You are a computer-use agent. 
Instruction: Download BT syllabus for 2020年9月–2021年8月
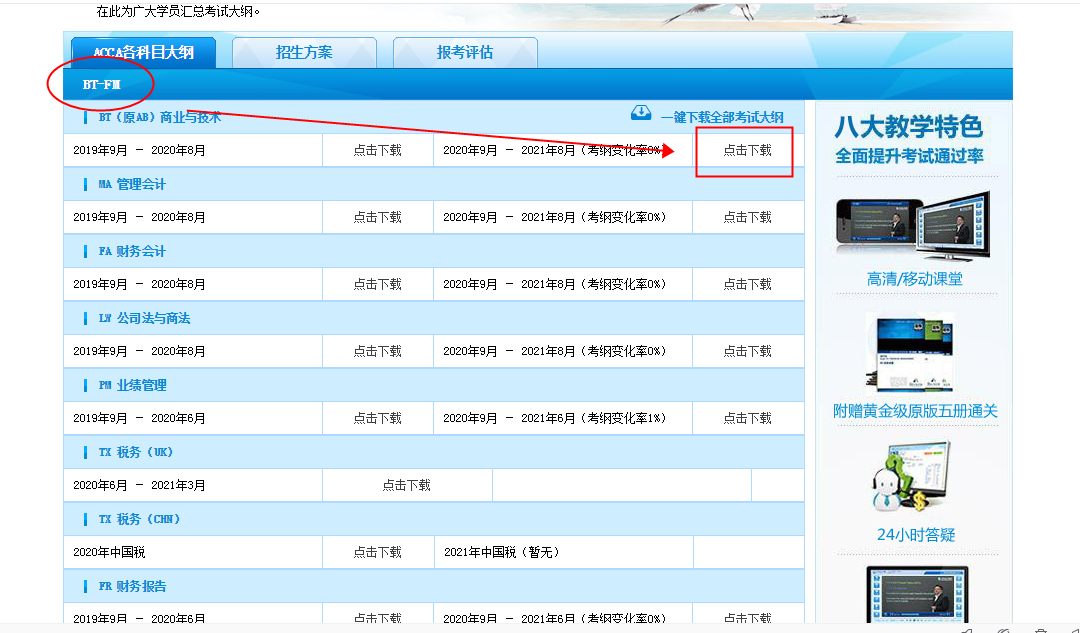coord(747,150)
